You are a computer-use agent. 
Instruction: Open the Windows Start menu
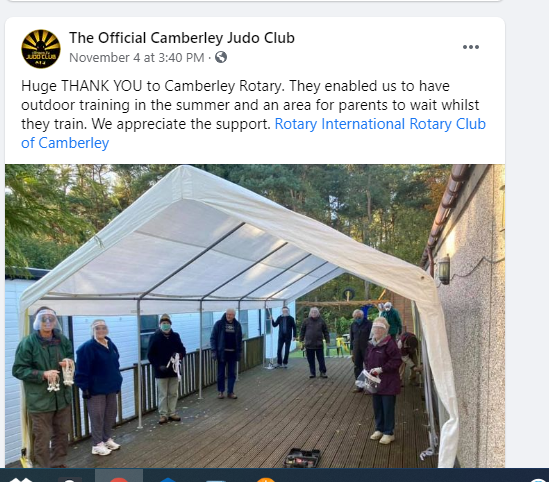coord(21,480)
